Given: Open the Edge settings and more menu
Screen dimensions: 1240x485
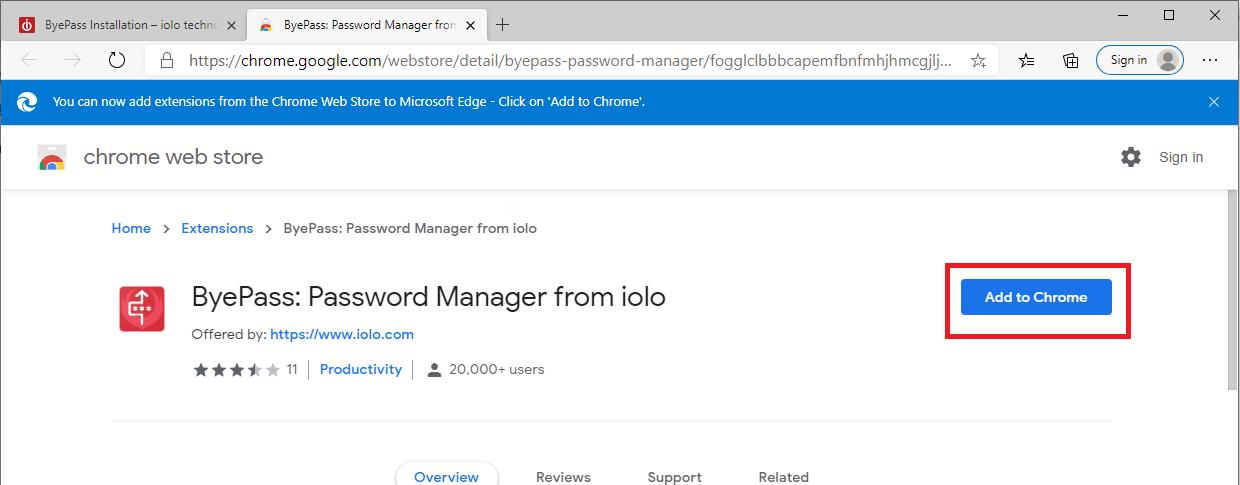Looking at the screenshot, I should (1210, 60).
